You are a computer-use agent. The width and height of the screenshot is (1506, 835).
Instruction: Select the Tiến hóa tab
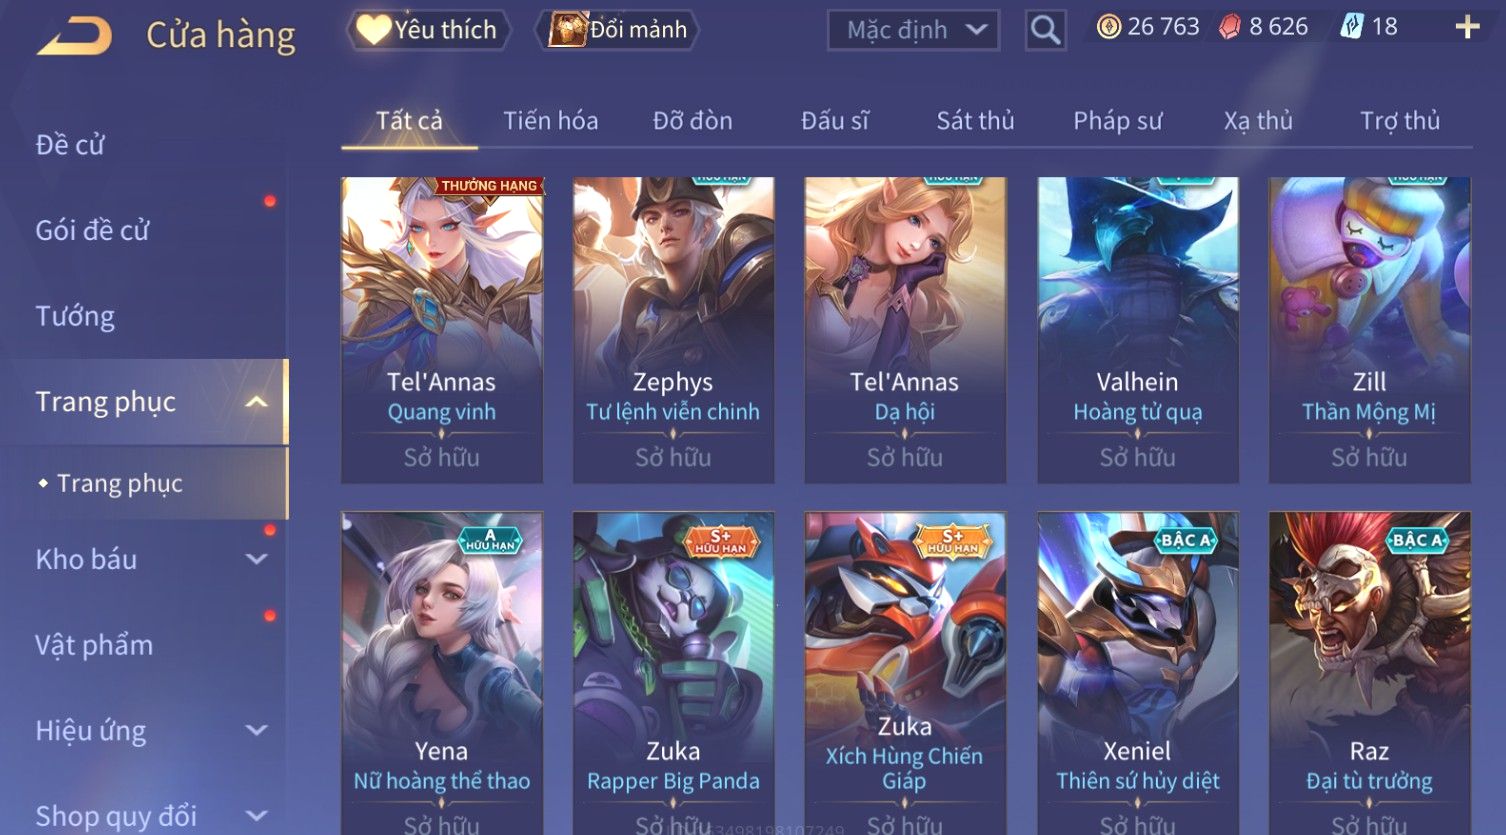(x=551, y=121)
